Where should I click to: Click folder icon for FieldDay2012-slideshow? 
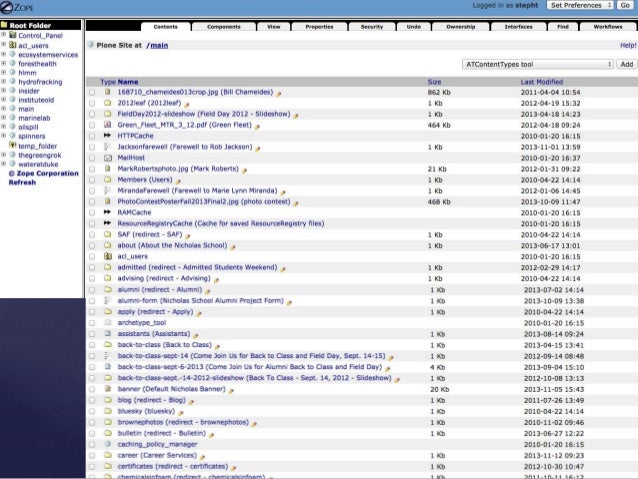point(107,114)
